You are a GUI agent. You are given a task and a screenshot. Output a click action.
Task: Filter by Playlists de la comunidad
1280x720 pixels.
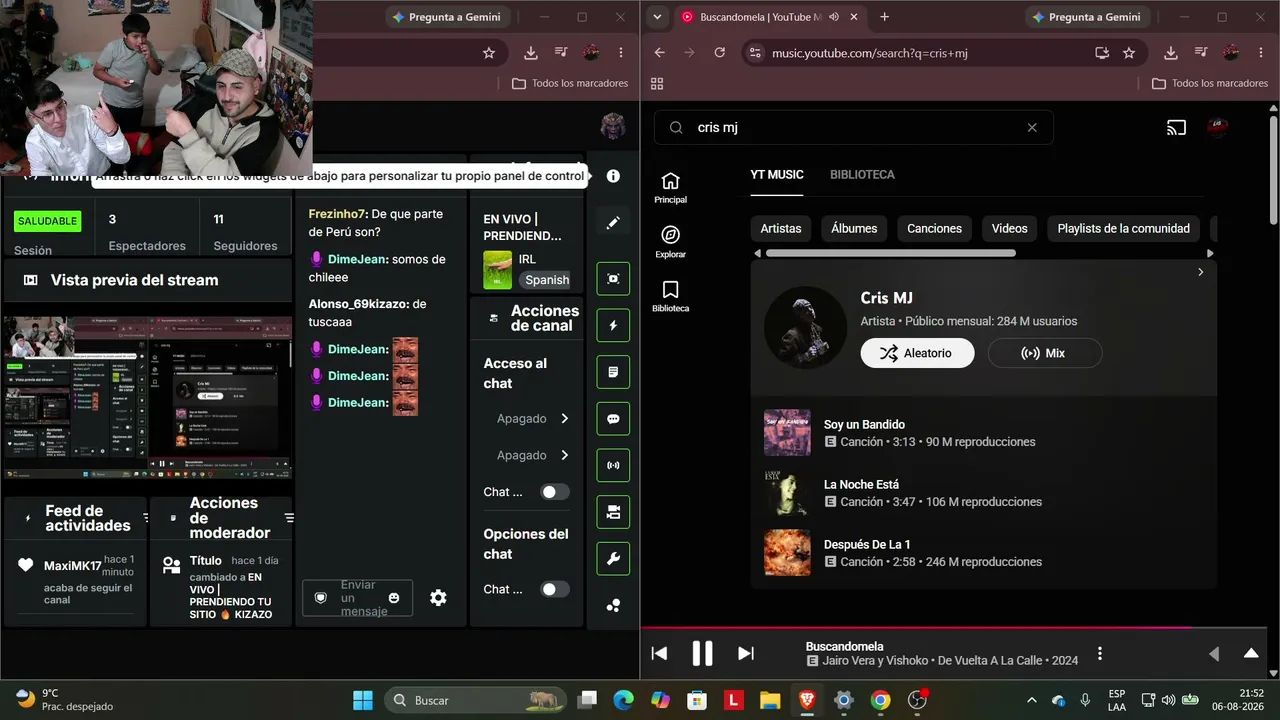1124,229
